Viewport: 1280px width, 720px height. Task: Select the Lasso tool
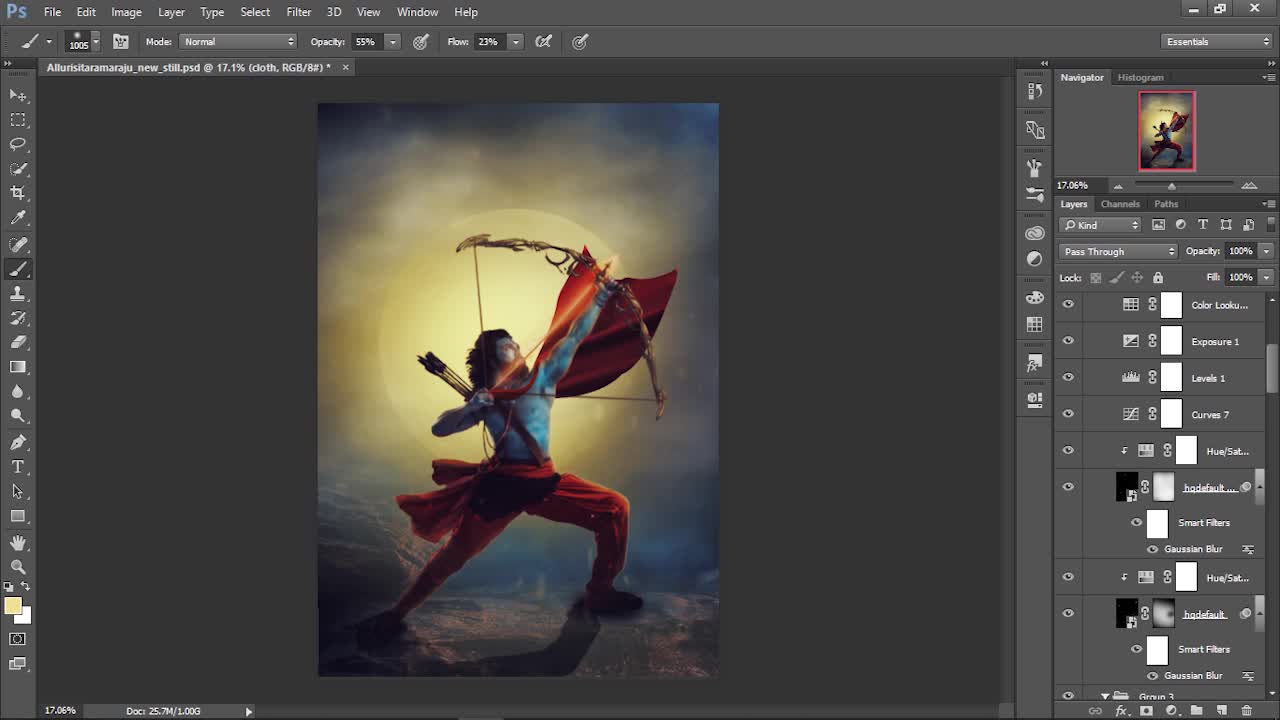coord(18,144)
